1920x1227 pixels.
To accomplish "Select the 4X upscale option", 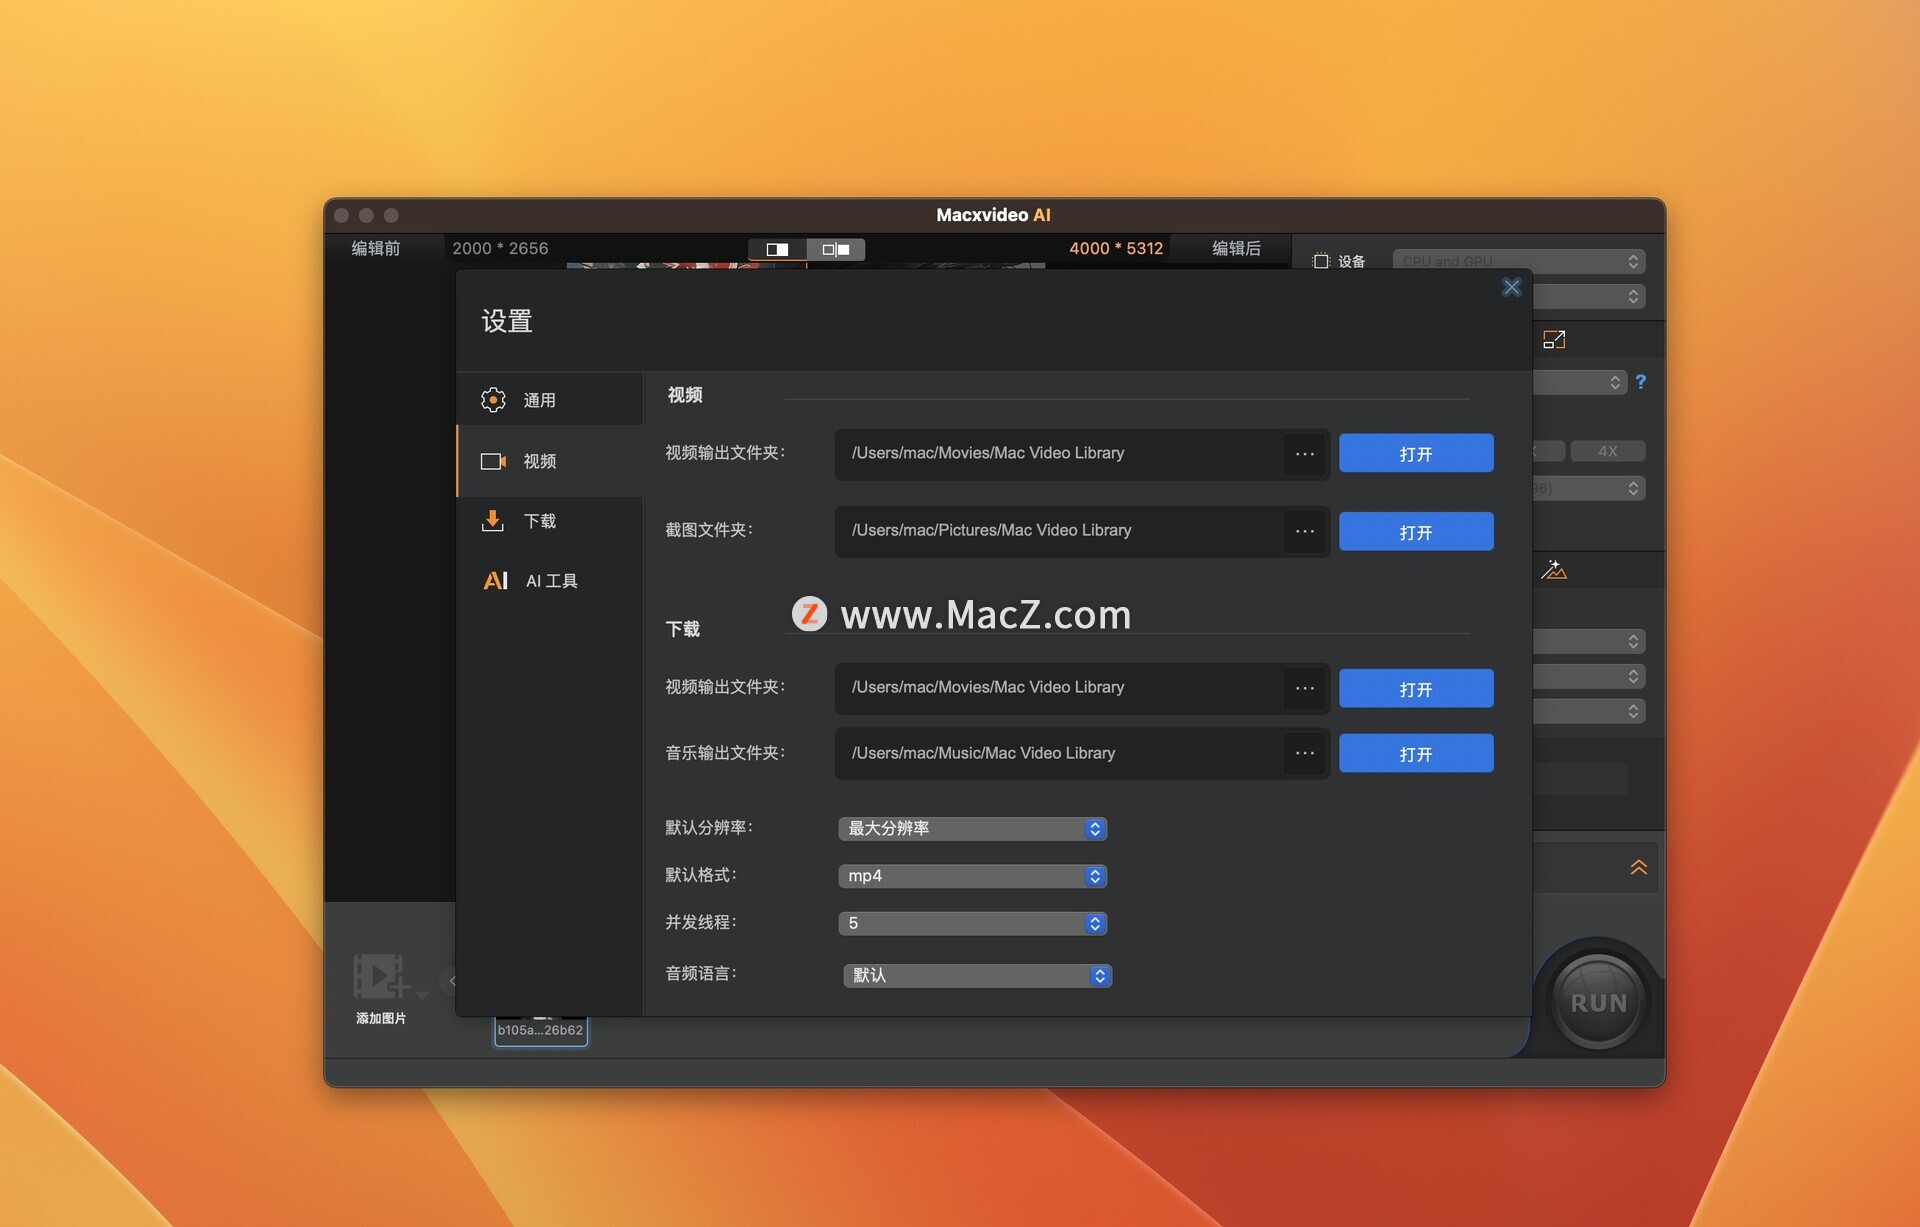I will click(x=1607, y=451).
